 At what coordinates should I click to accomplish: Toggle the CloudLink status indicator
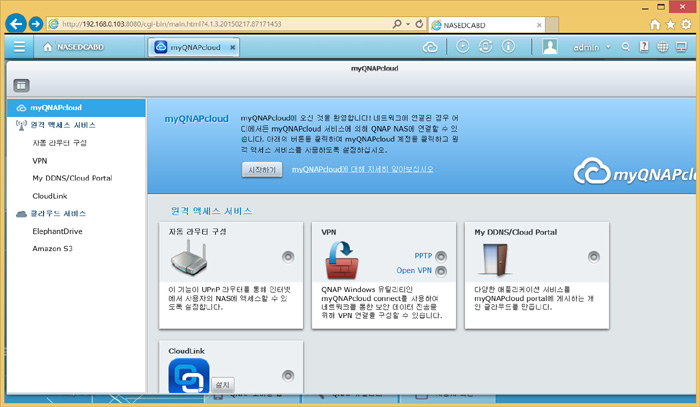pos(288,376)
